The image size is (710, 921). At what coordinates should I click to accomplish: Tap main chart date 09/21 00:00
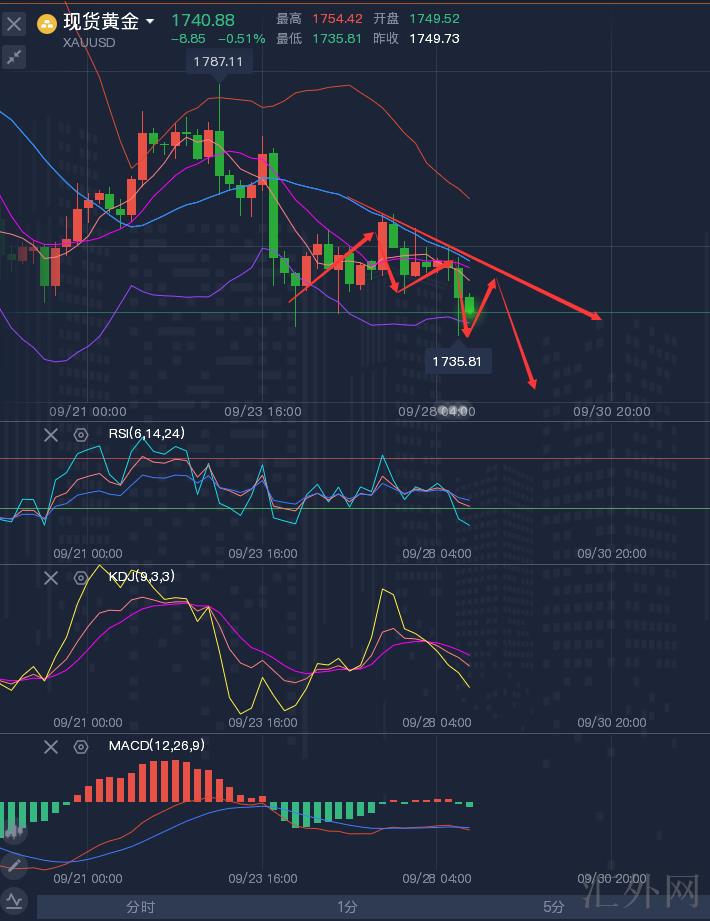(88, 412)
